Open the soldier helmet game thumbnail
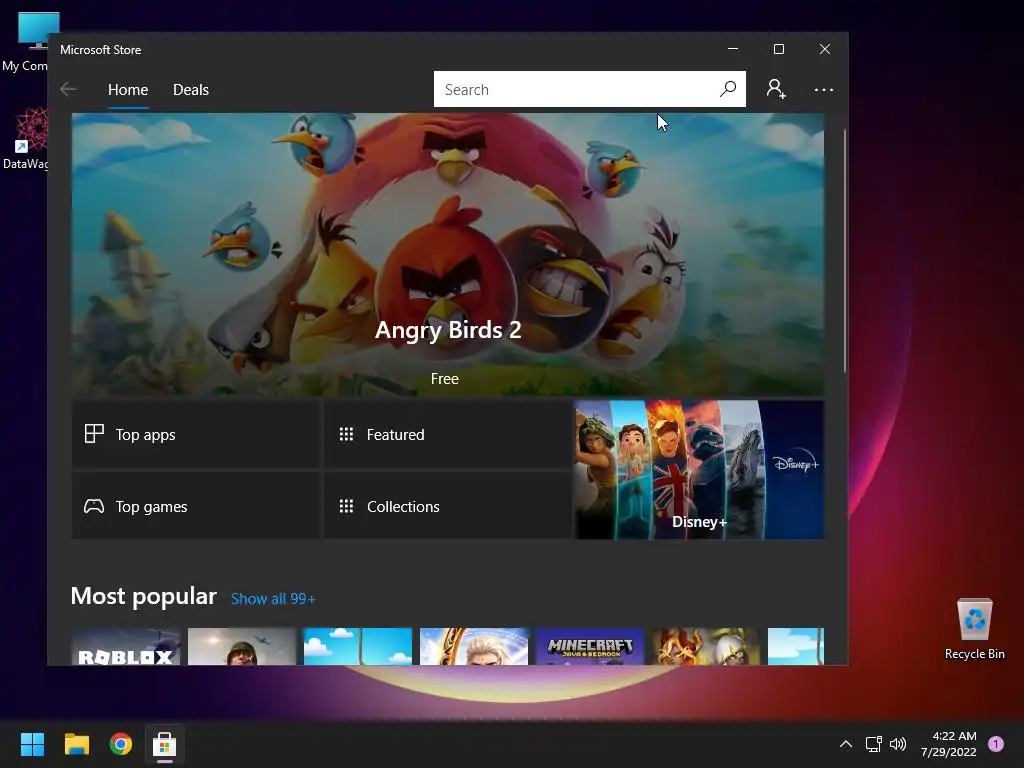Image resolution: width=1024 pixels, height=768 pixels. (x=242, y=647)
